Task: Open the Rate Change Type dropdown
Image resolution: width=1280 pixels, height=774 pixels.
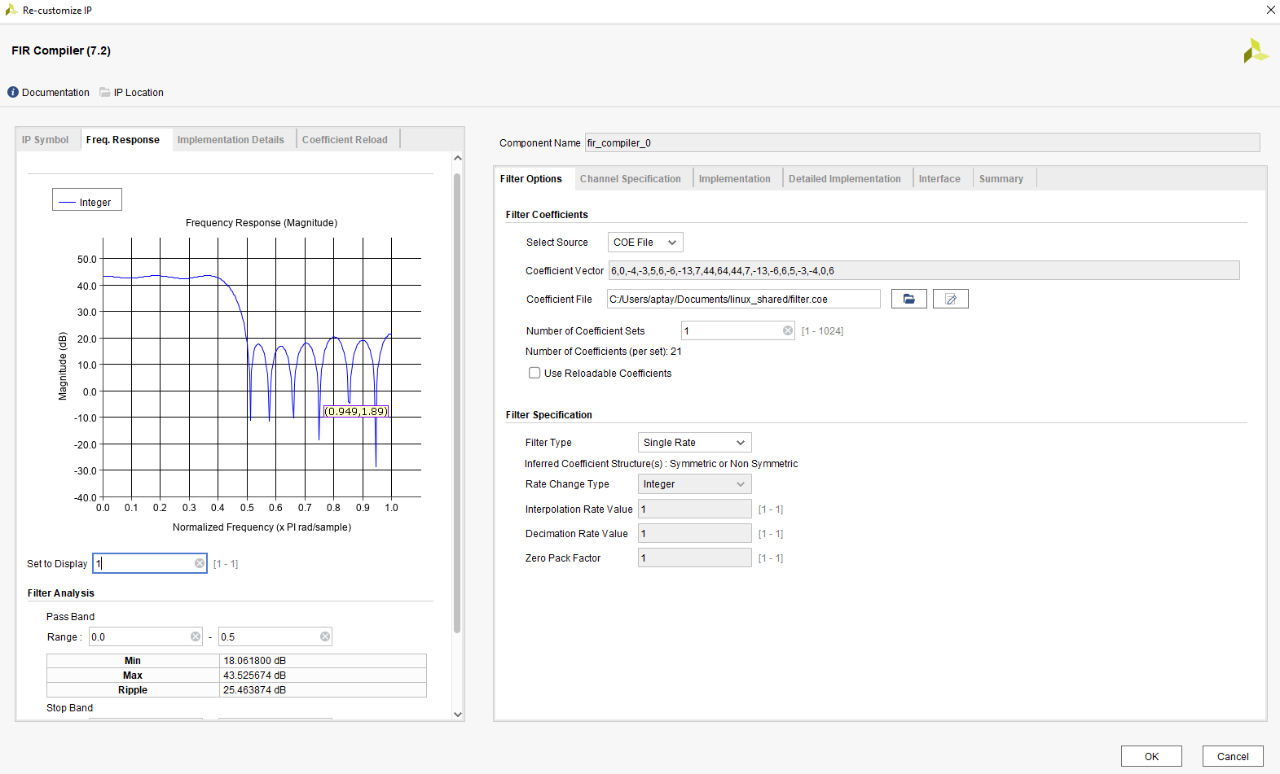Action: tap(694, 484)
